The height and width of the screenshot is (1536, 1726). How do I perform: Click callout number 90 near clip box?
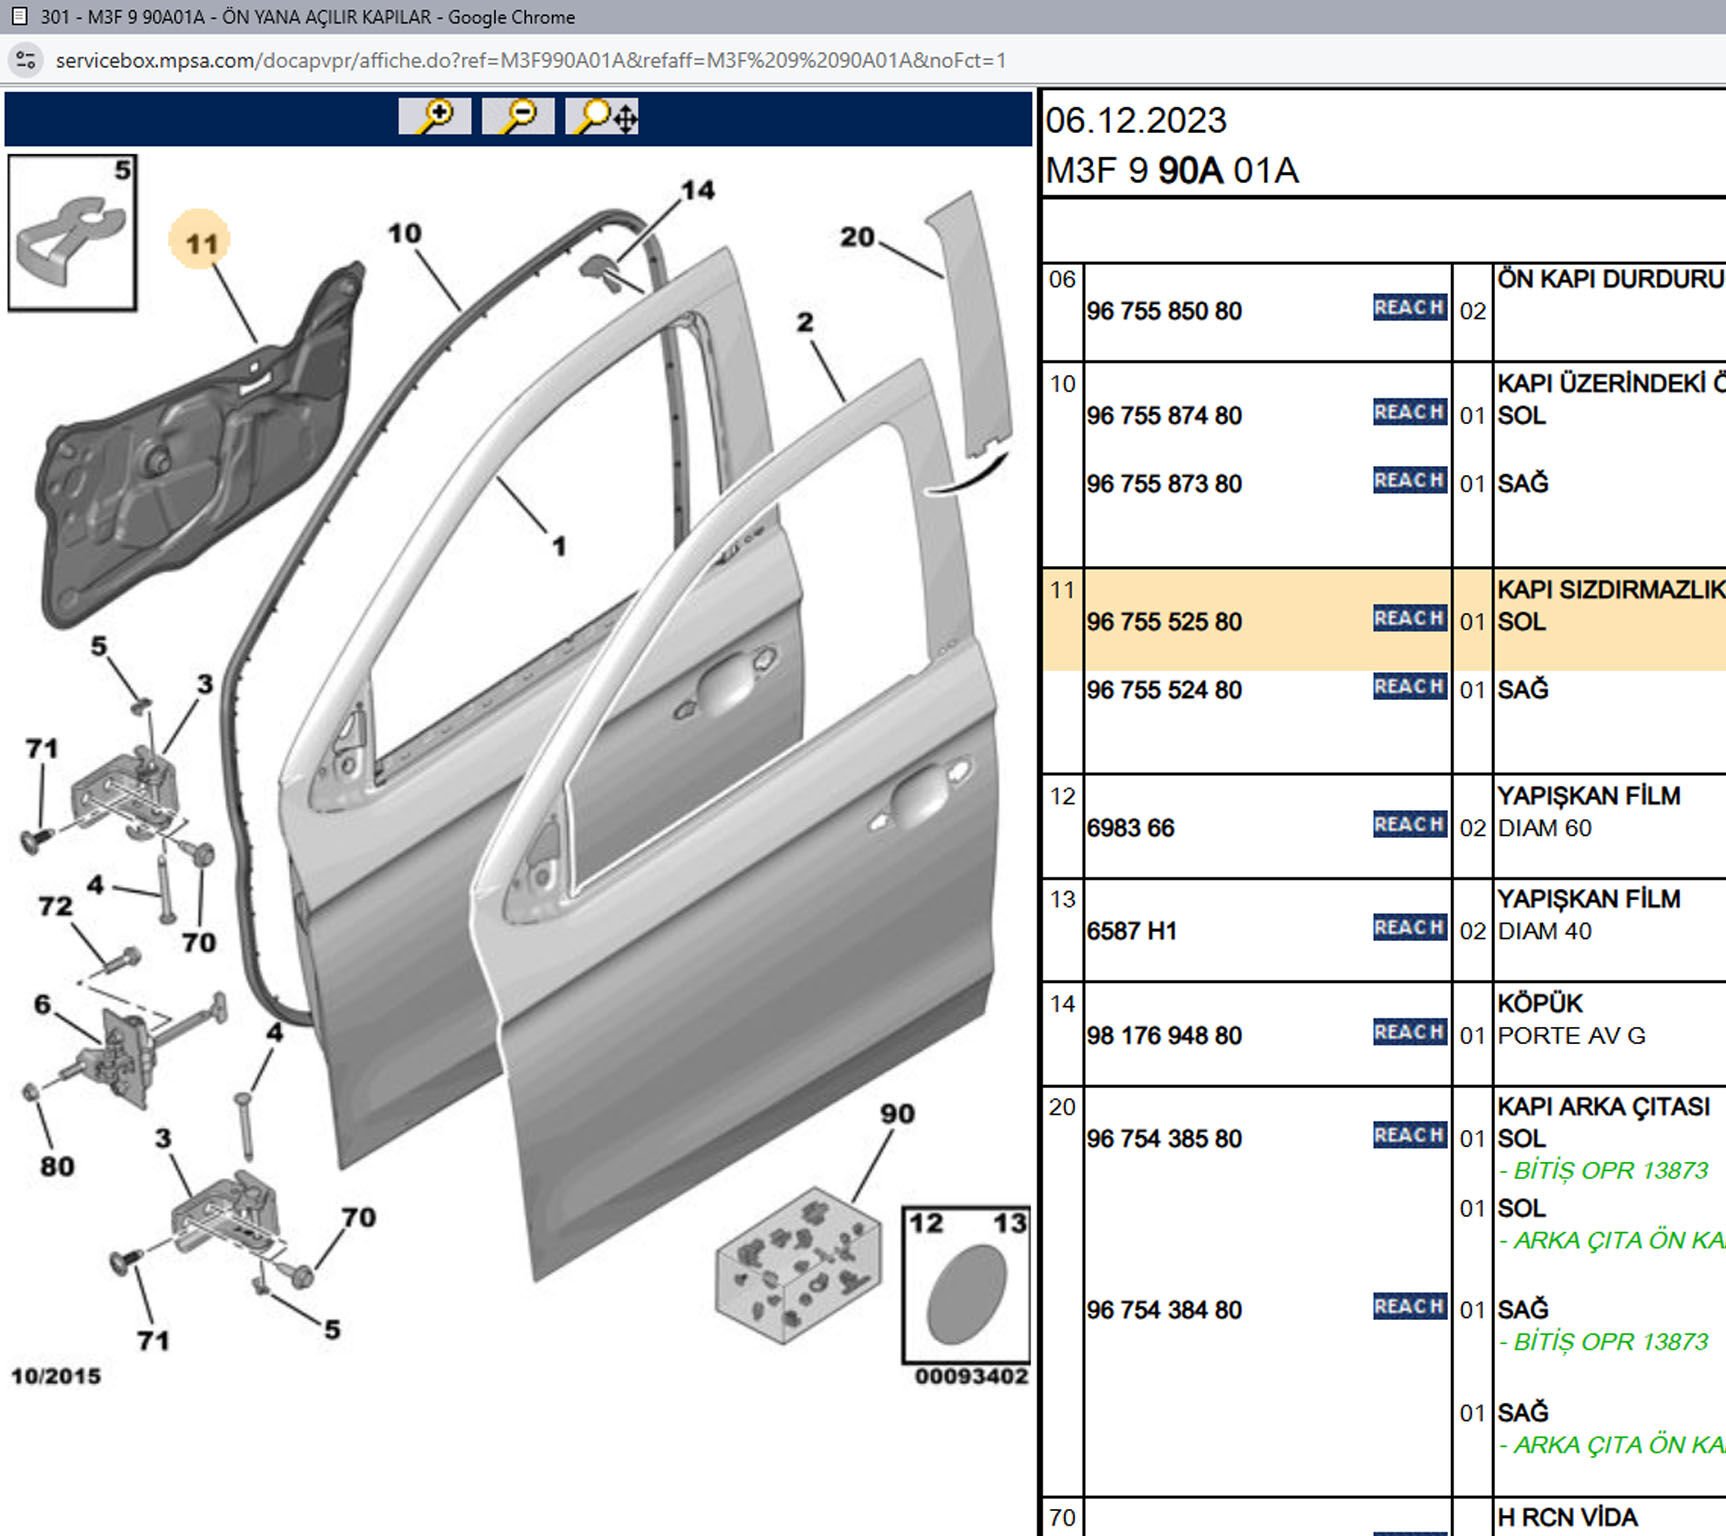point(897,1114)
